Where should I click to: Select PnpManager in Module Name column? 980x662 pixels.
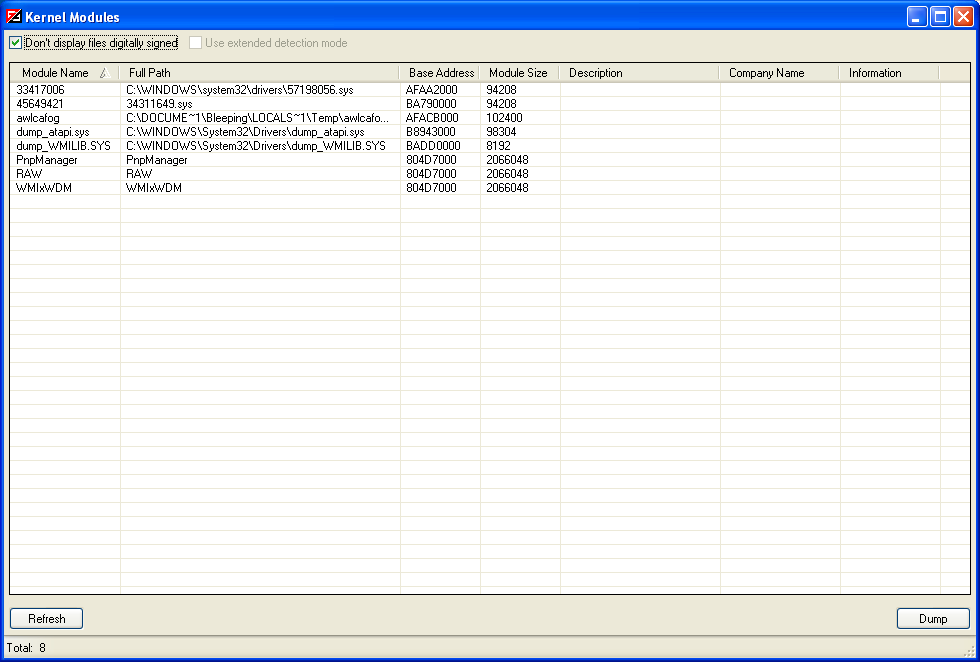[x=47, y=160]
